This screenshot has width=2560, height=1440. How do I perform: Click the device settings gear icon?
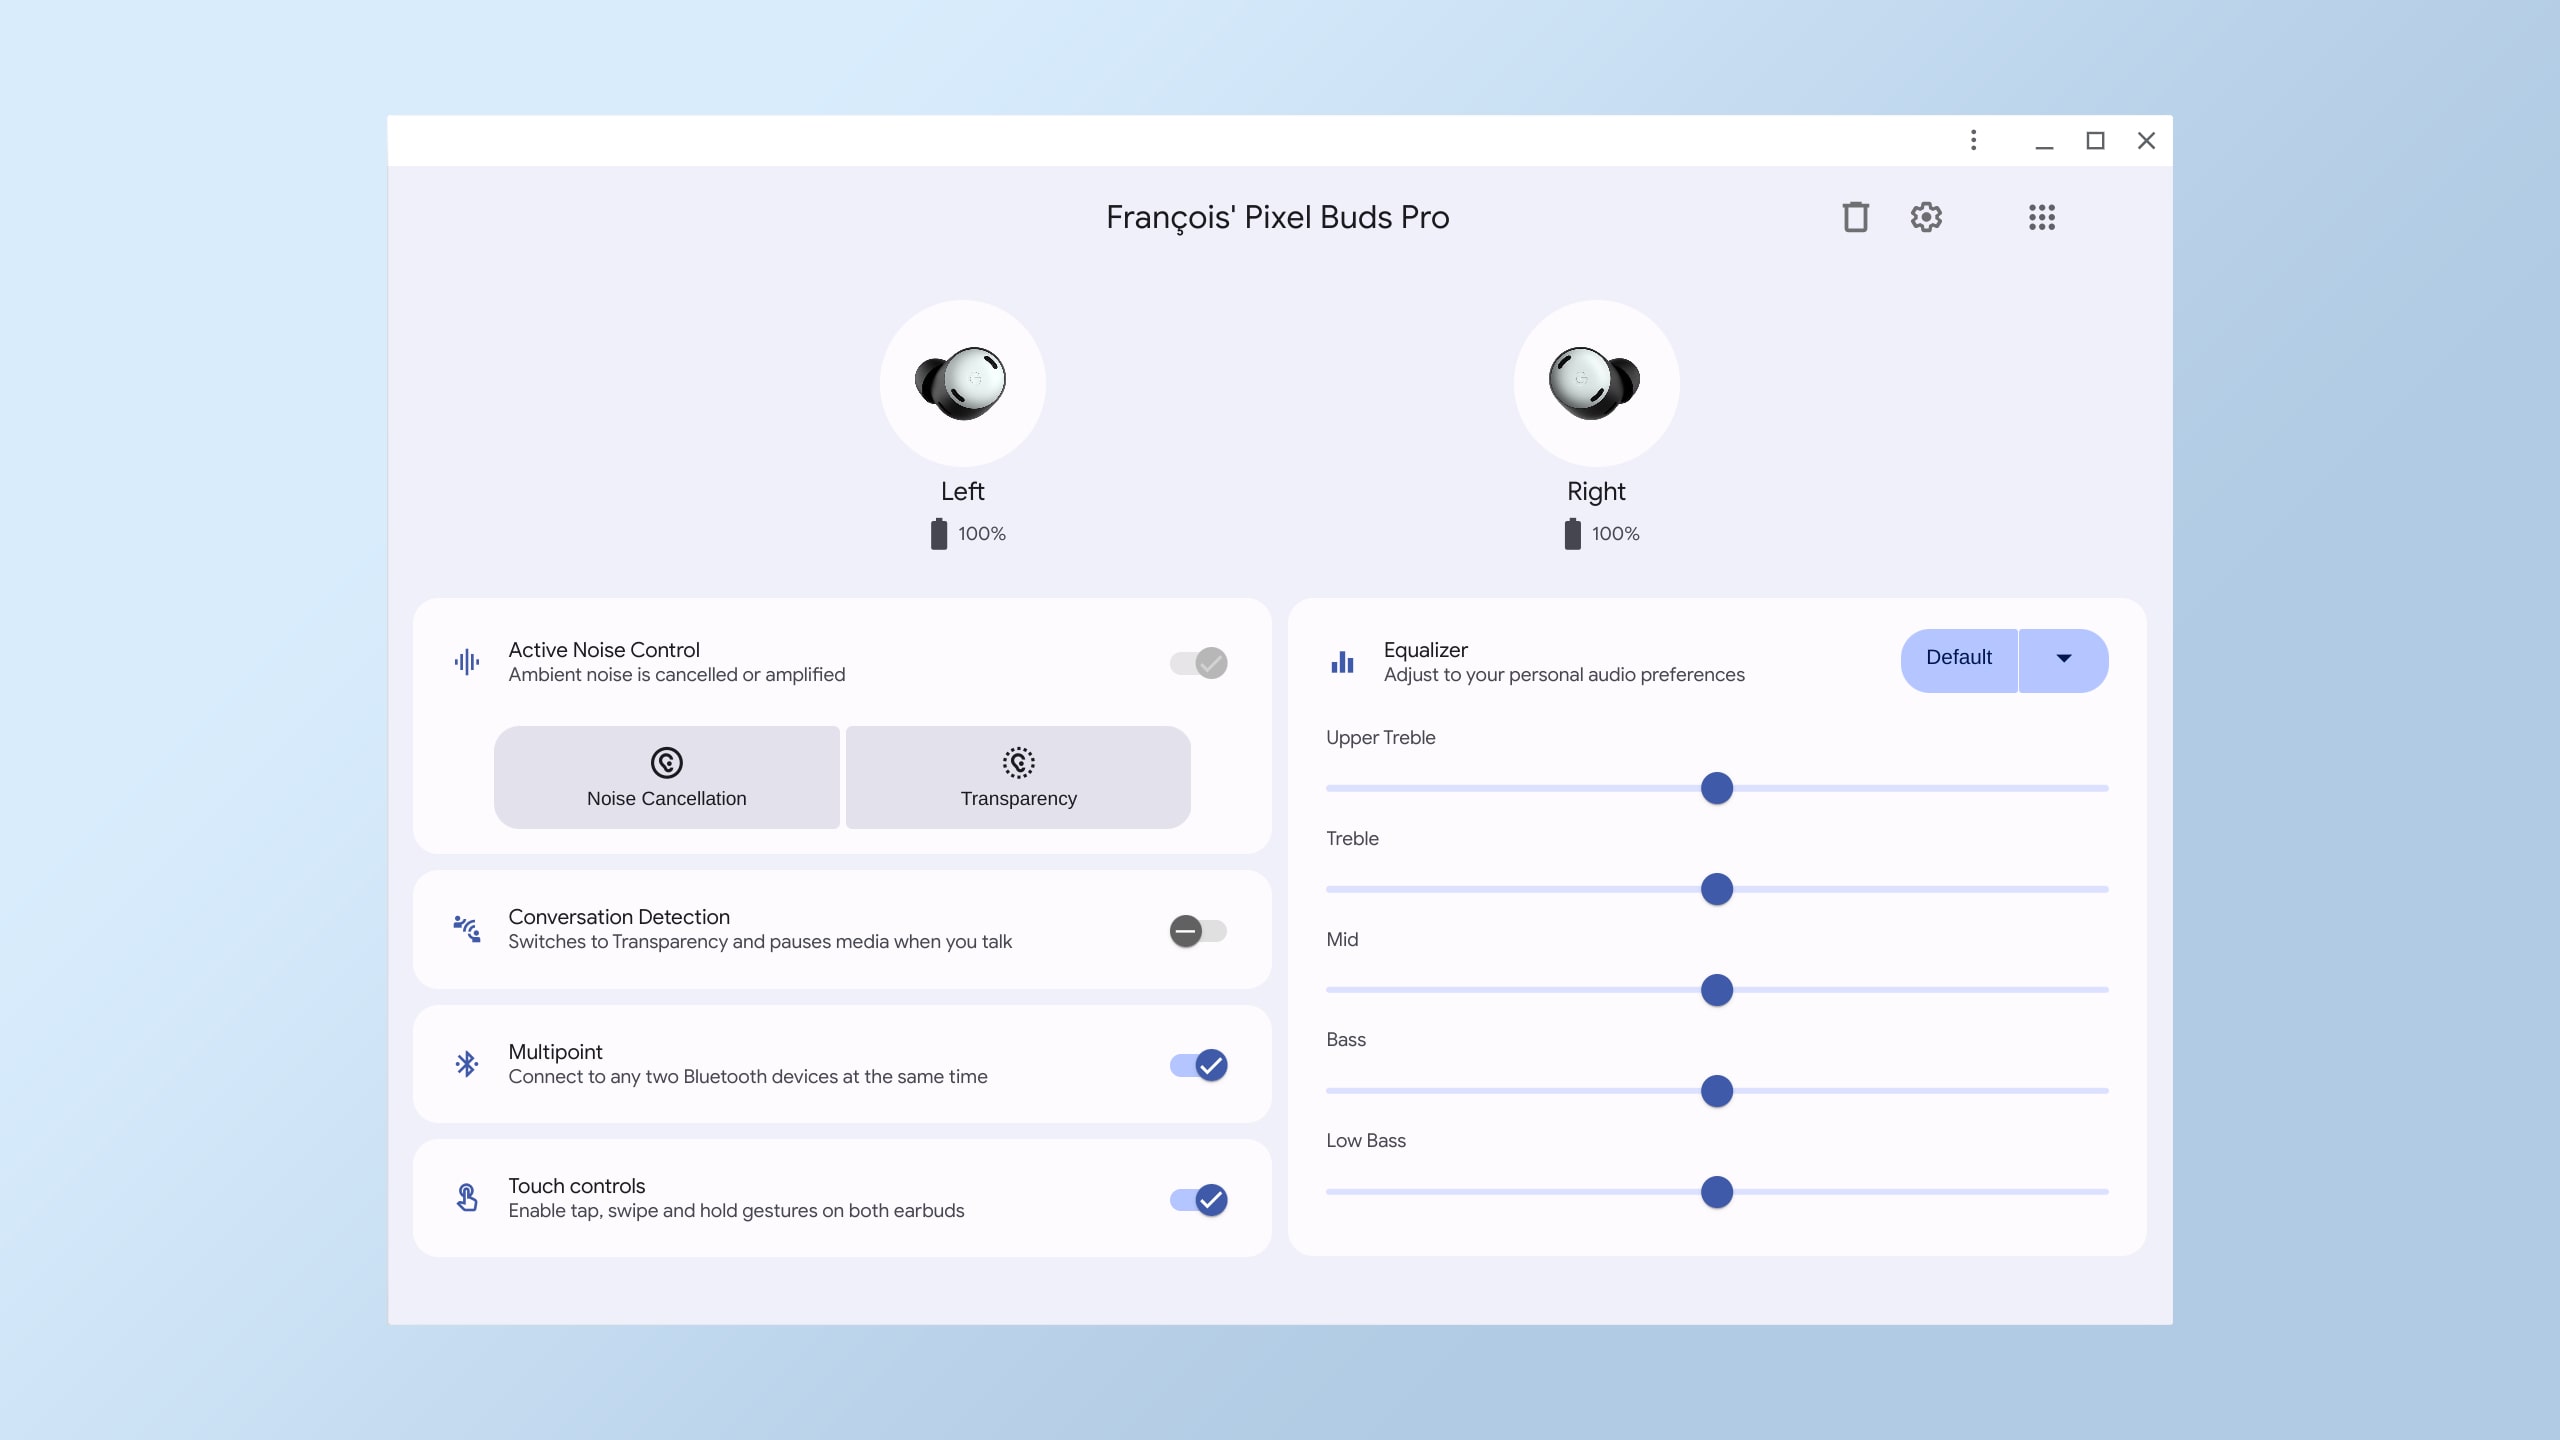[1927, 216]
